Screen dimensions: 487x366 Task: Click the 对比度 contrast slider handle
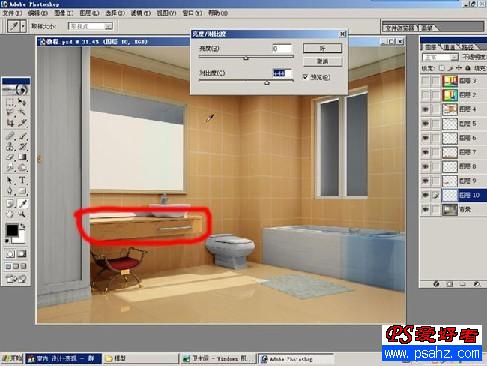[267, 82]
